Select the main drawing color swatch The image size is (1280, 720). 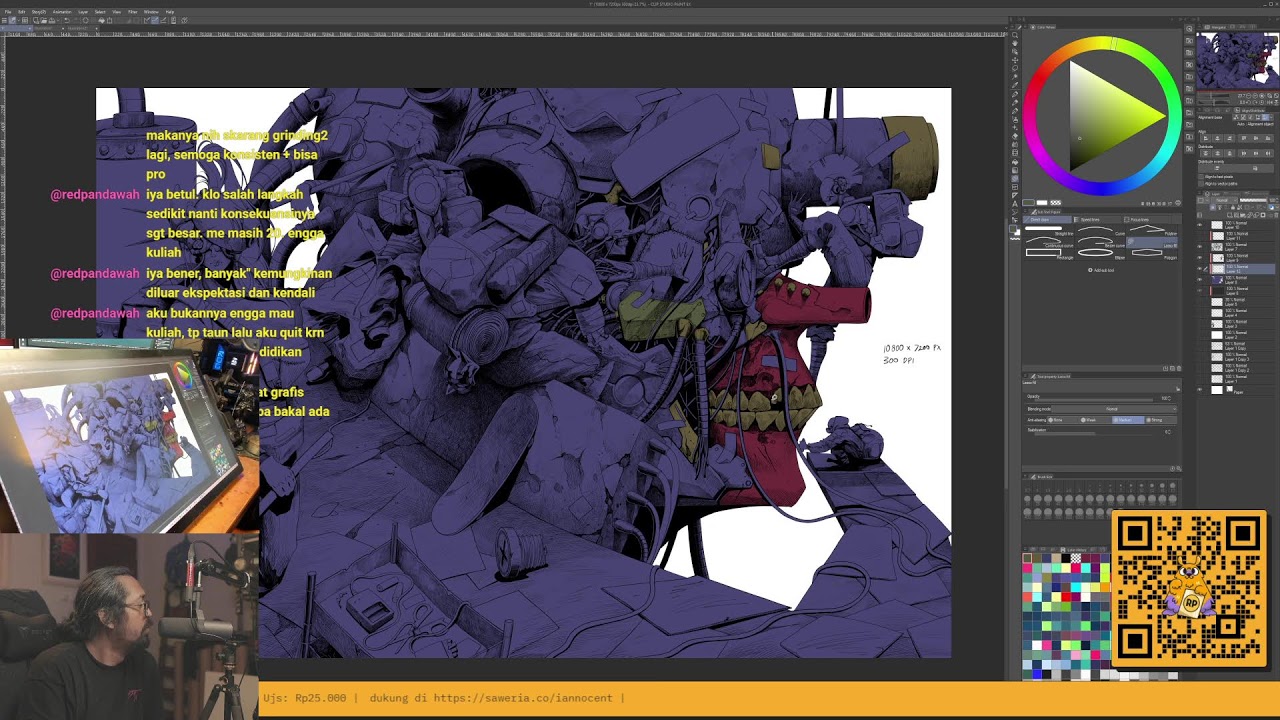point(1029,203)
